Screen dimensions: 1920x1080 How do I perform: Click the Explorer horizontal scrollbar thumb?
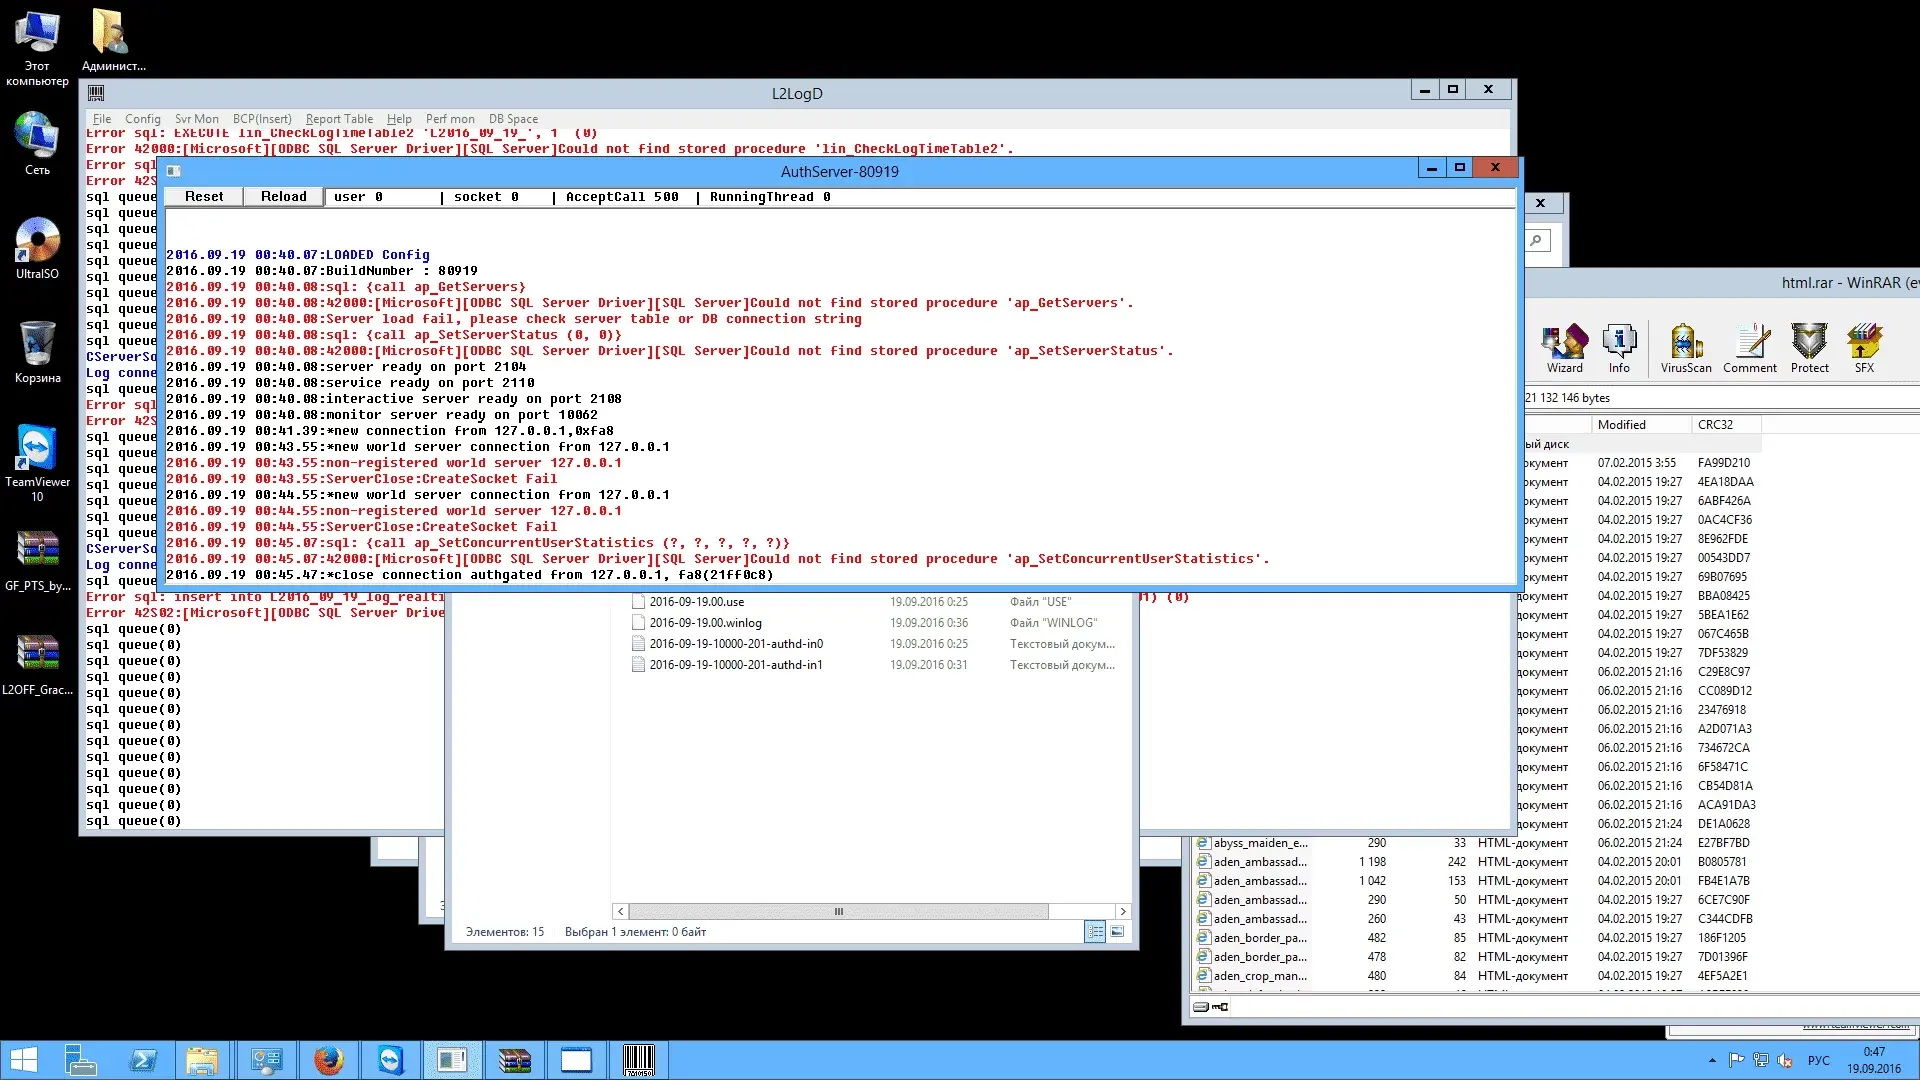838,911
